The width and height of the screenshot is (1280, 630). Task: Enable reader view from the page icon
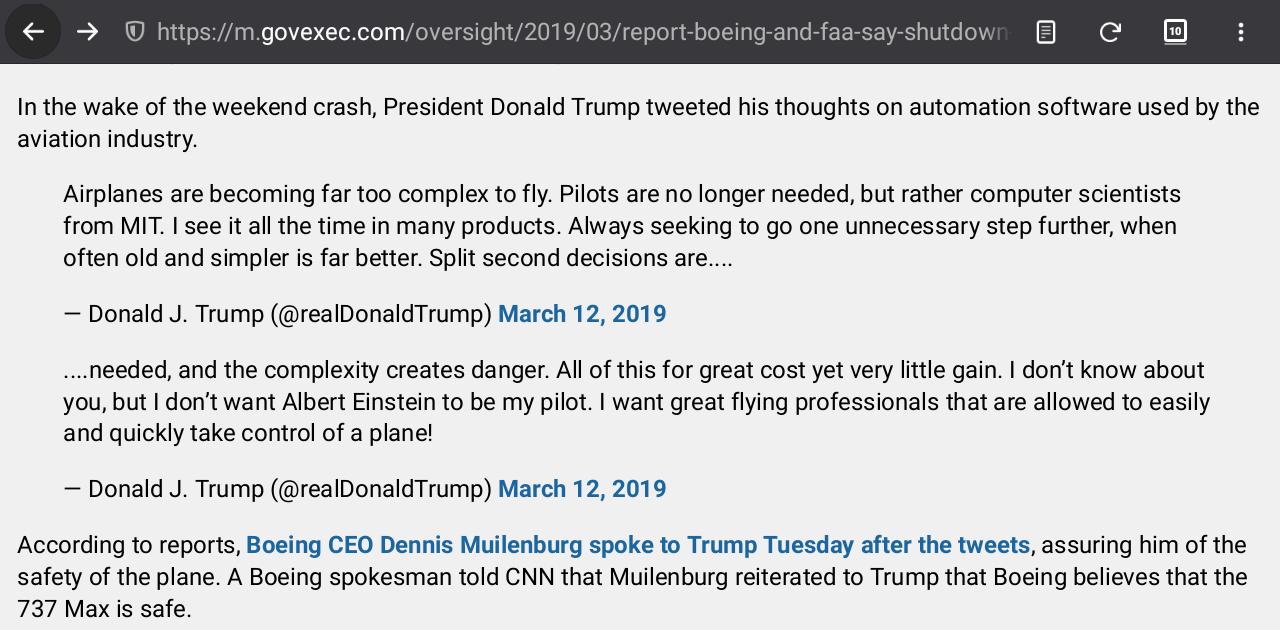click(1045, 32)
